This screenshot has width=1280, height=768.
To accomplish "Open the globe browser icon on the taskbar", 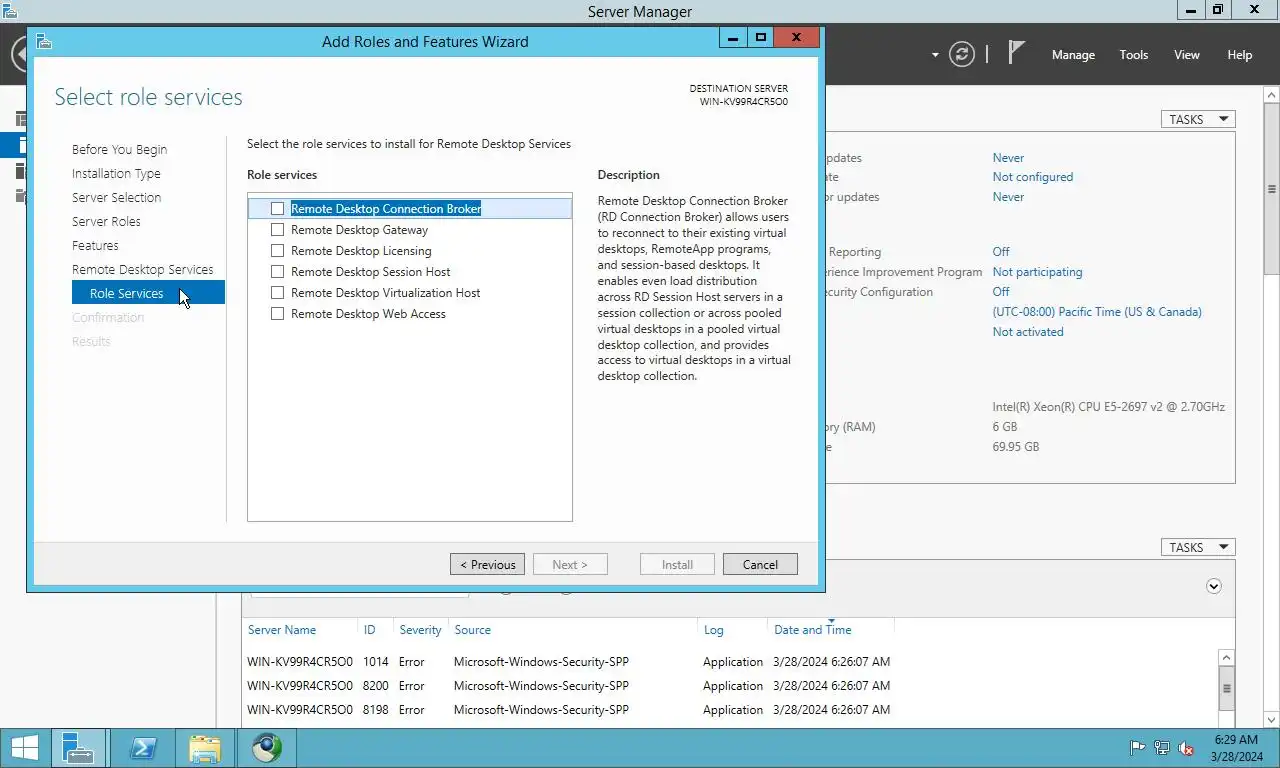I will click(267, 748).
